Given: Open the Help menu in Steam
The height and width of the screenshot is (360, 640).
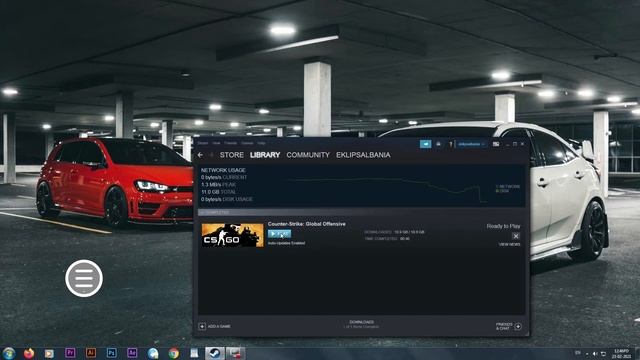Looking at the screenshot, I should [261, 143].
